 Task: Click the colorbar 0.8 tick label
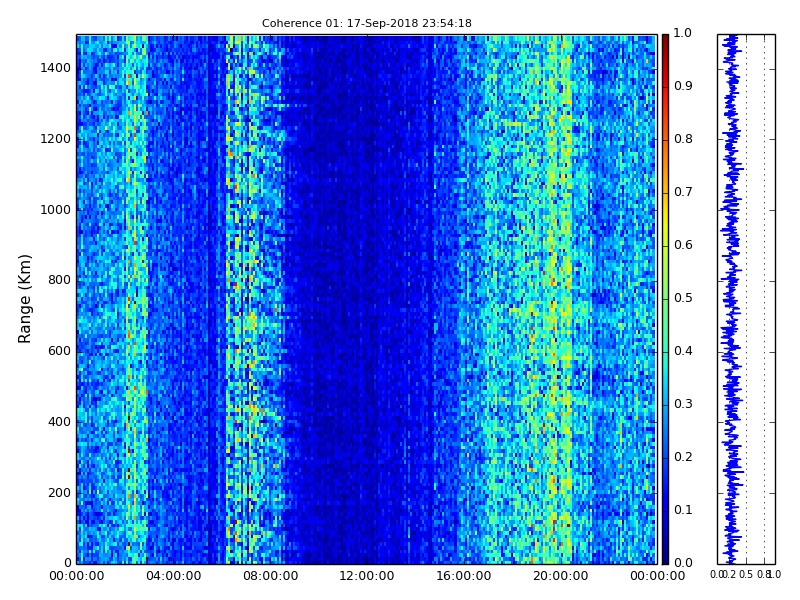click(x=683, y=139)
